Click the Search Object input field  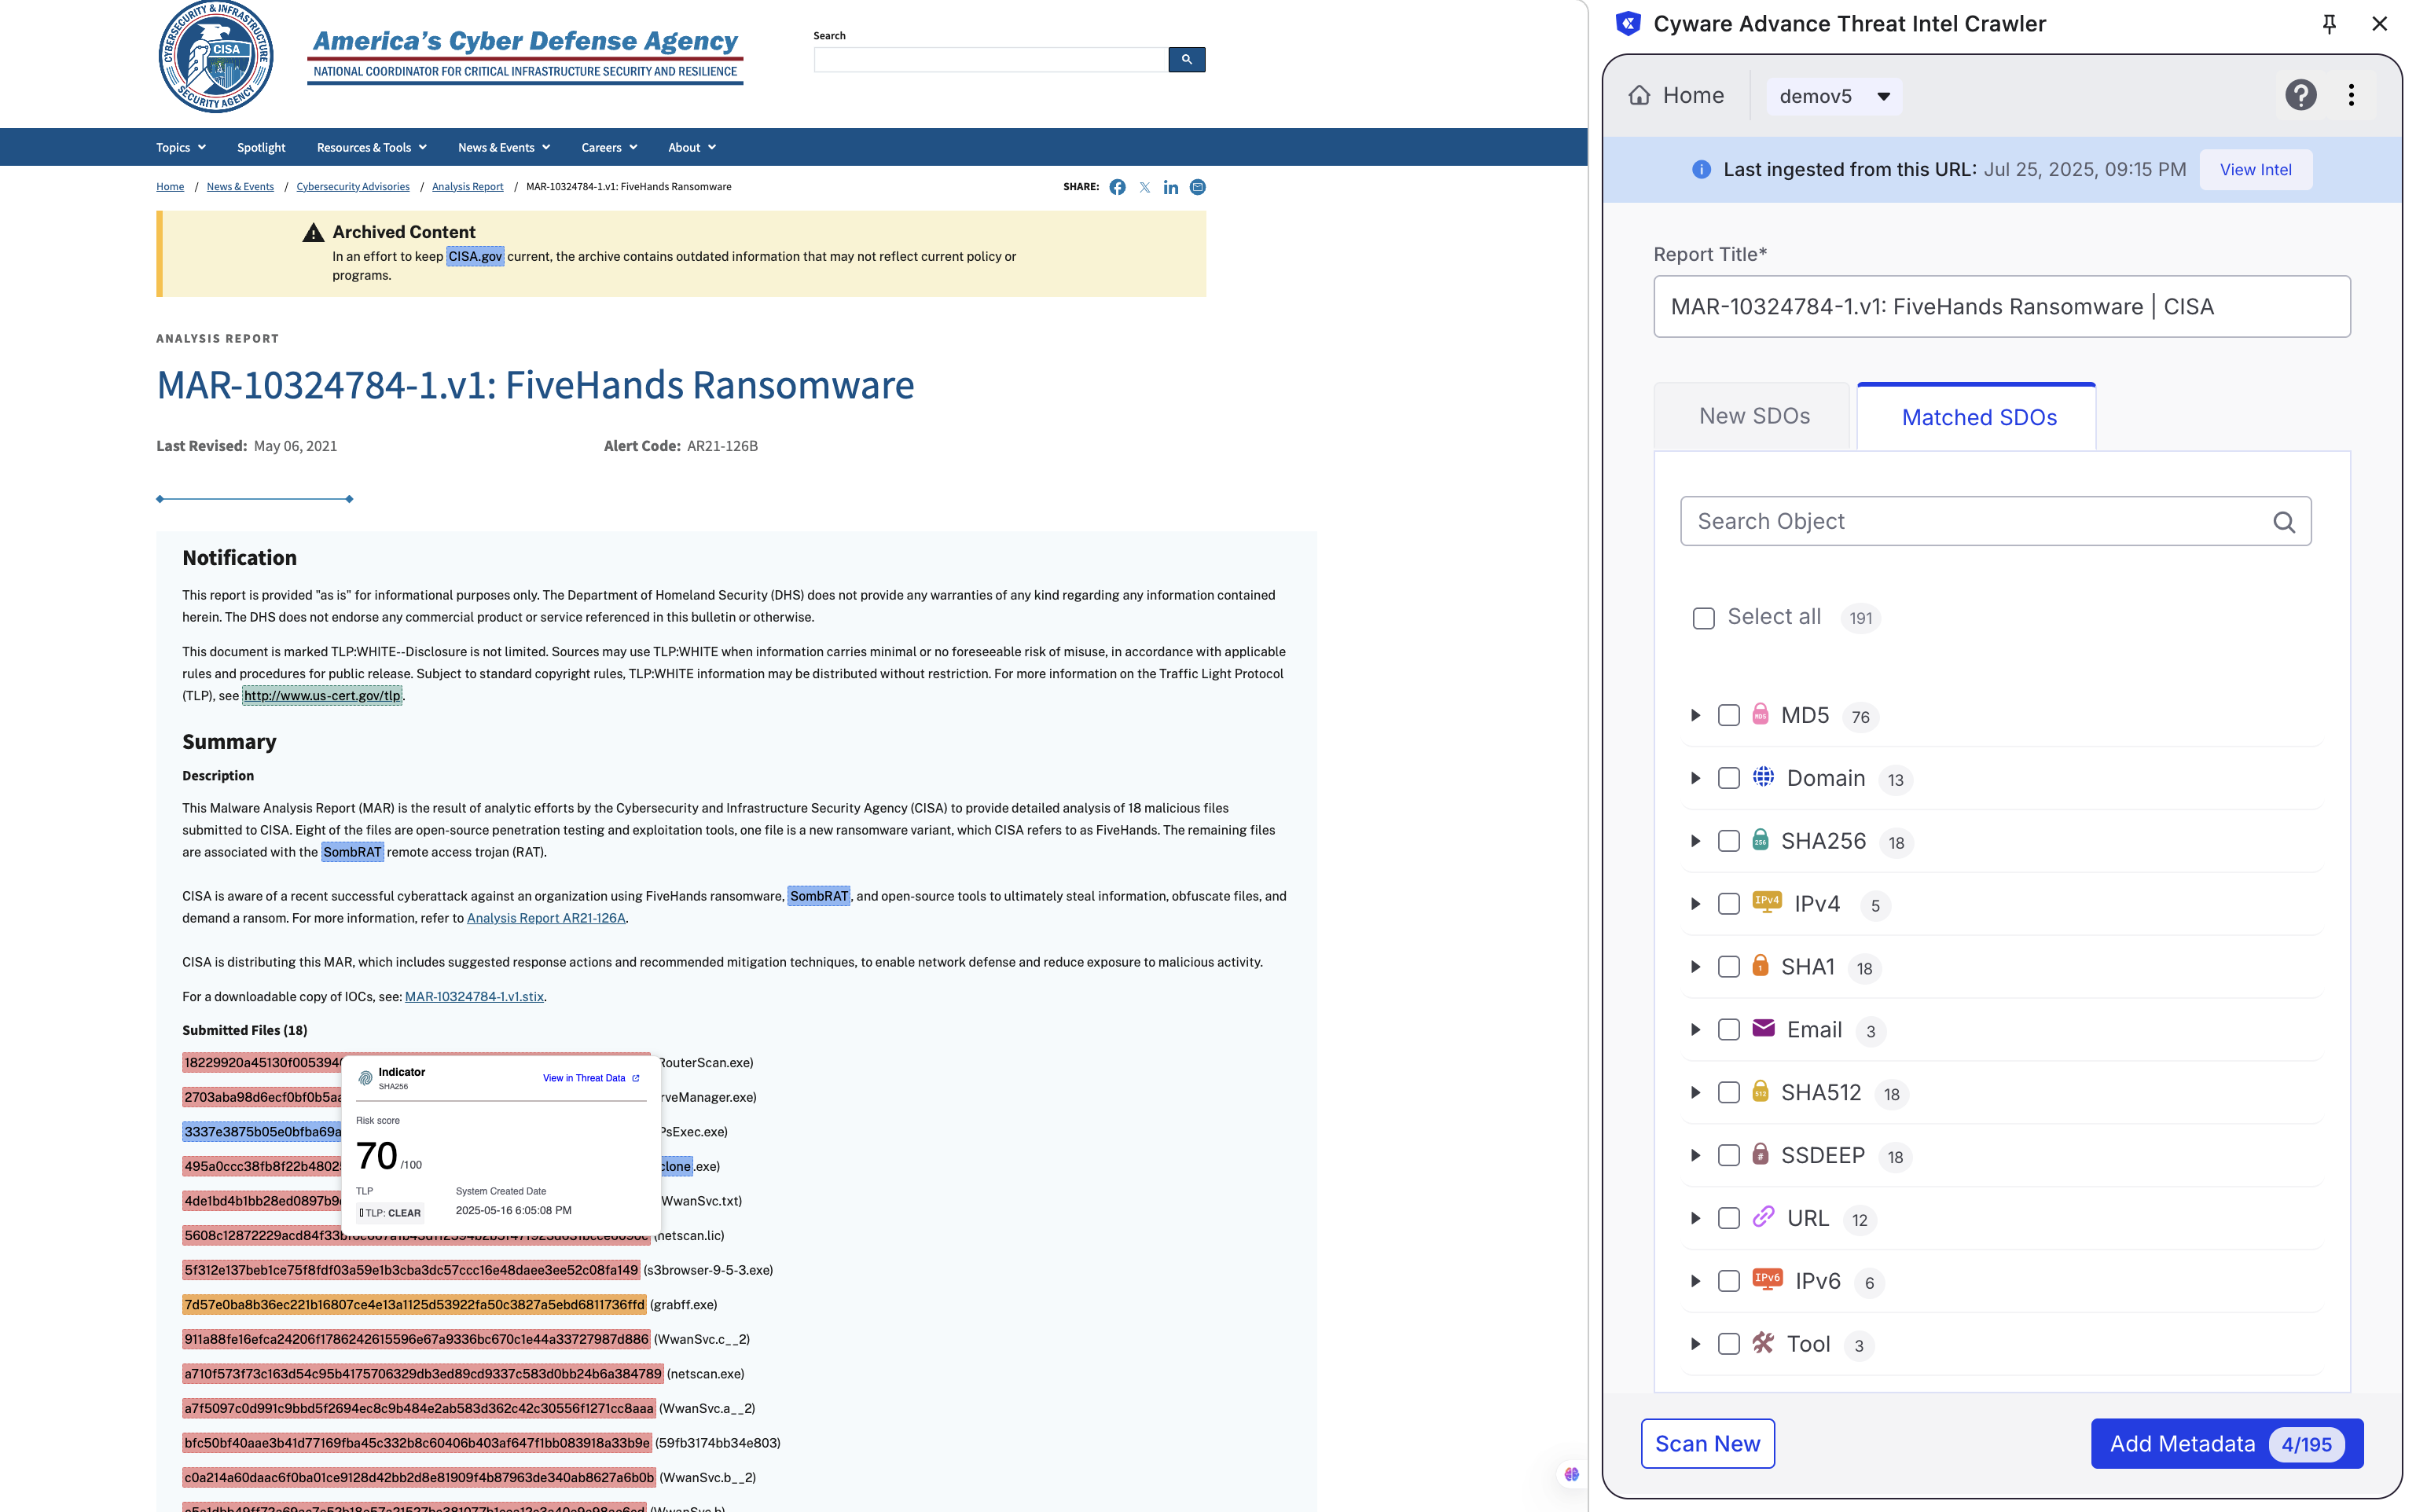click(1995, 521)
